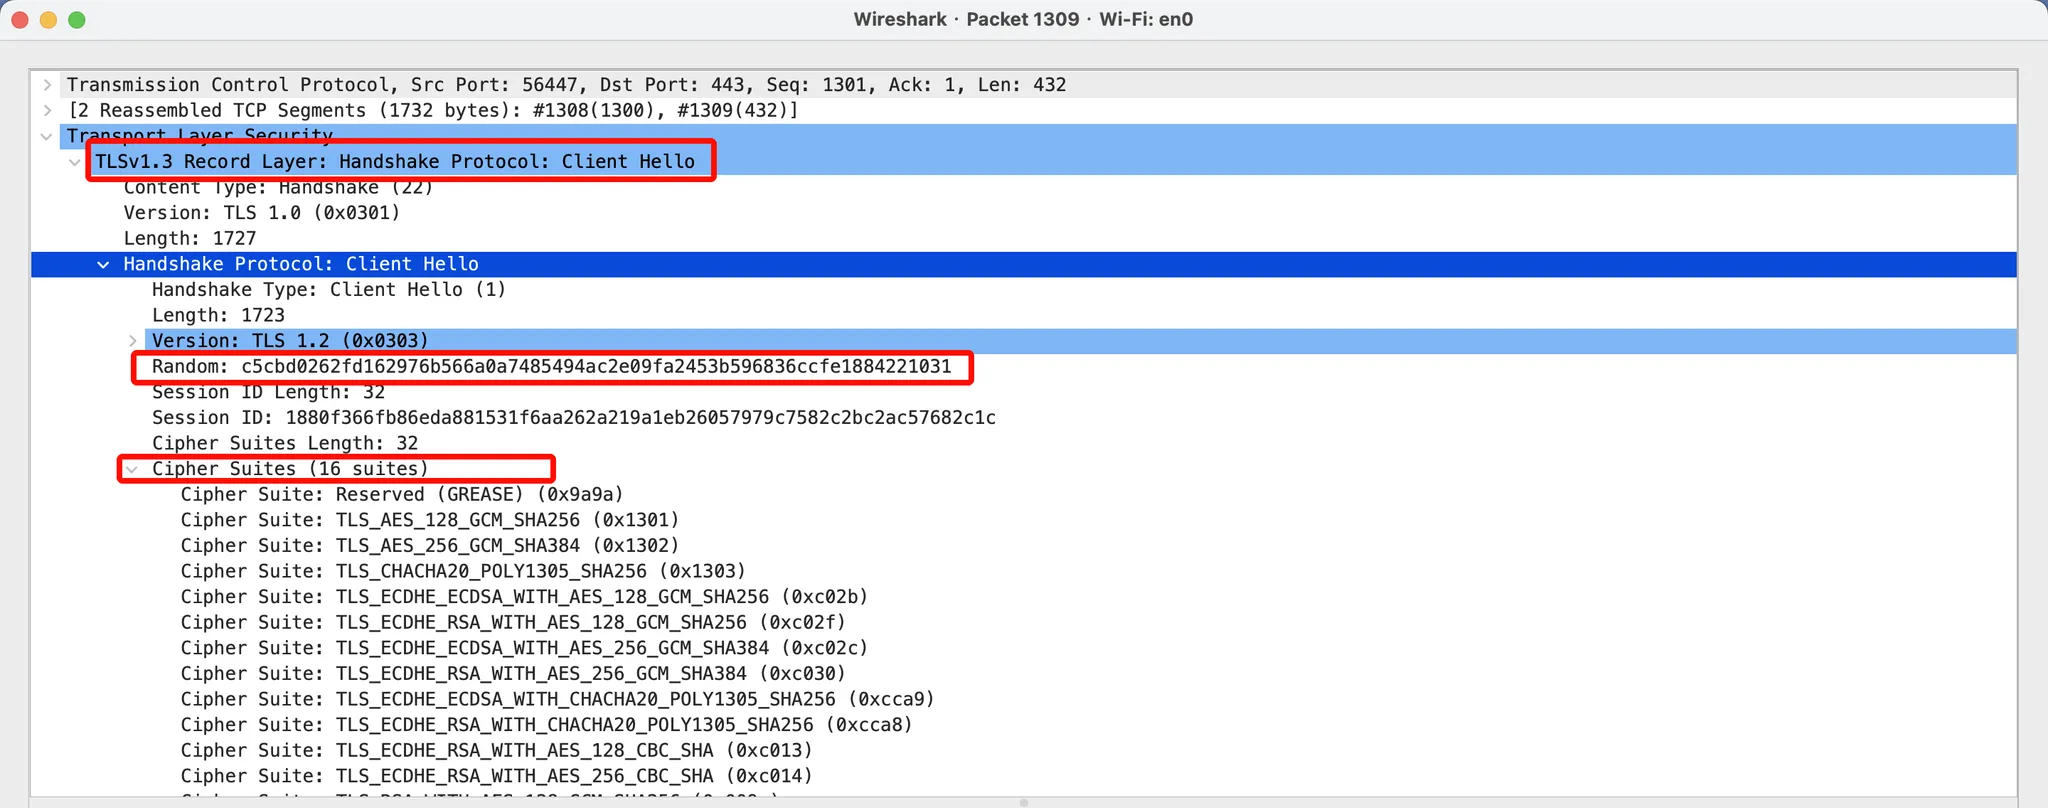
Task: Select the Session ID hex value row
Action: coord(574,417)
